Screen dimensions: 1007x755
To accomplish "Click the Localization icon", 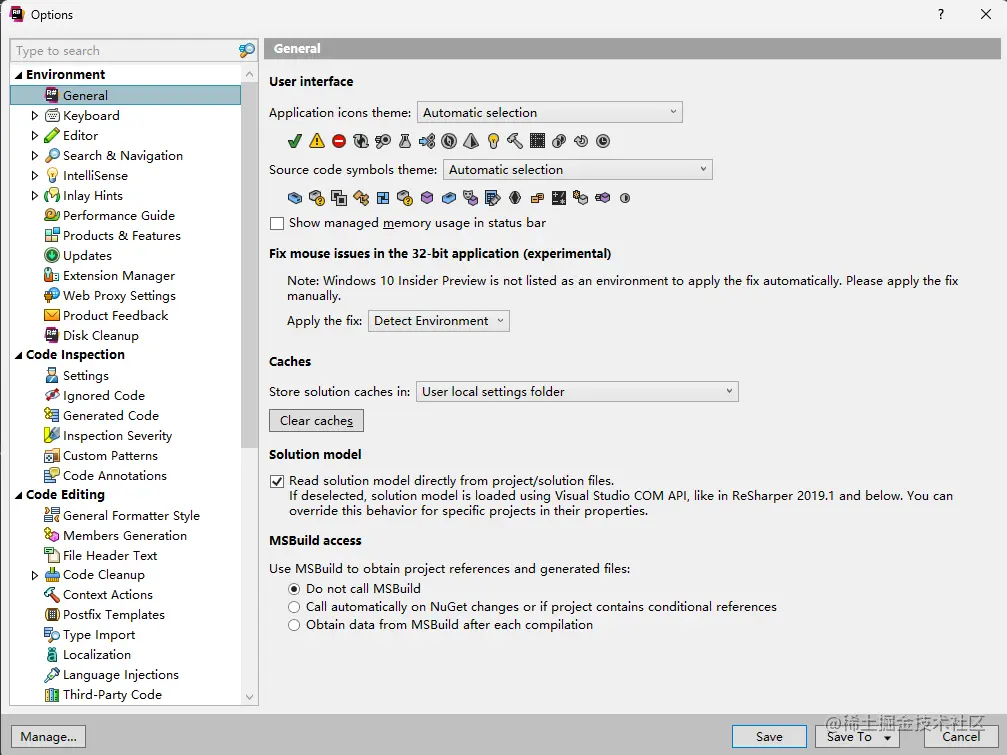I will (52, 655).
